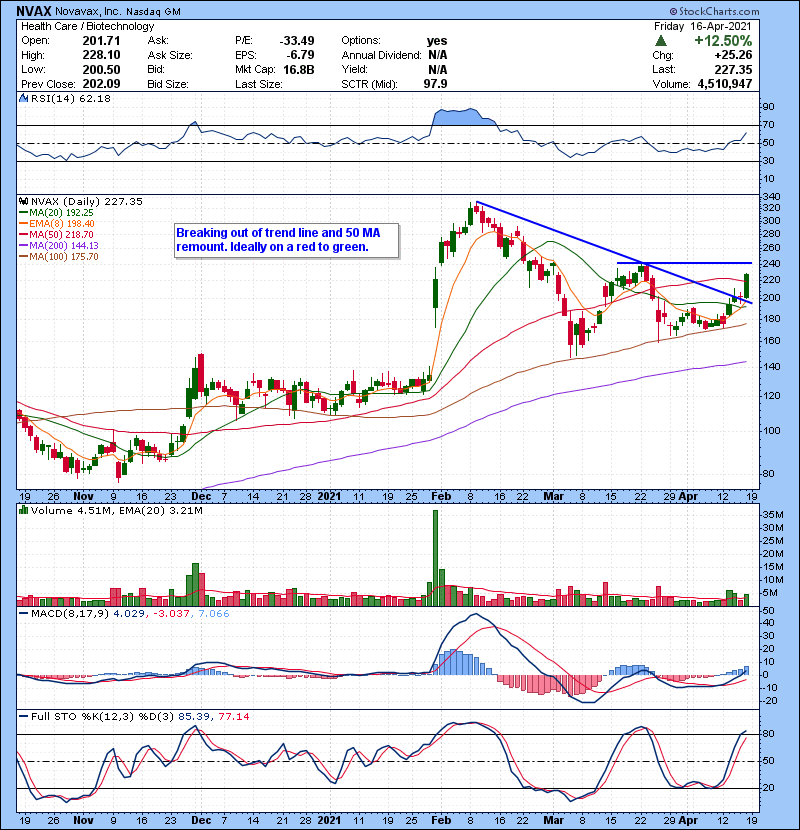Select the SCTR (Mid) value 97.9
800x830 pixels.
(435, 84)
